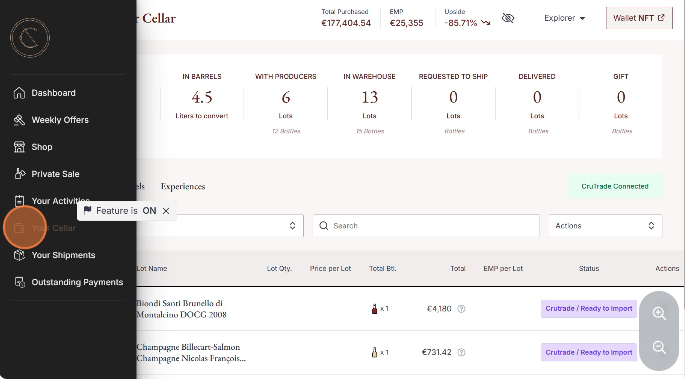Switch to the Experiences tab

tap(183, 187)
